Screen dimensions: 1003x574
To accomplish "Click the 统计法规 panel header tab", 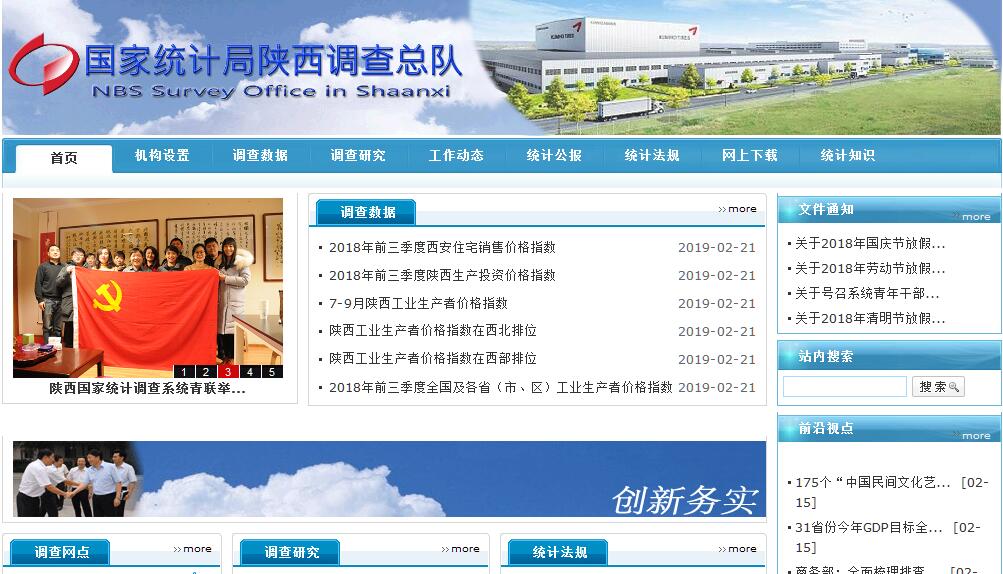I will coord(558,552).
